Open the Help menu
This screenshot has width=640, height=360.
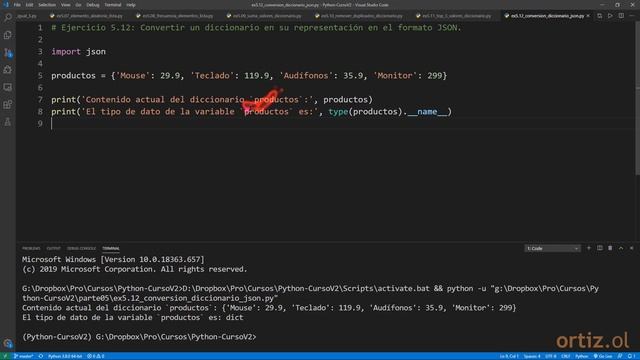click(x=131, y=5)
